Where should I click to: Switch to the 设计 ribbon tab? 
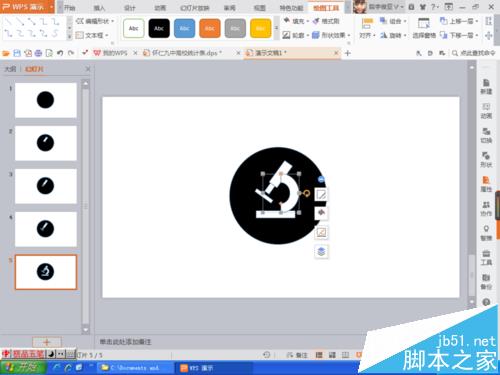click(x=130, y=7)
